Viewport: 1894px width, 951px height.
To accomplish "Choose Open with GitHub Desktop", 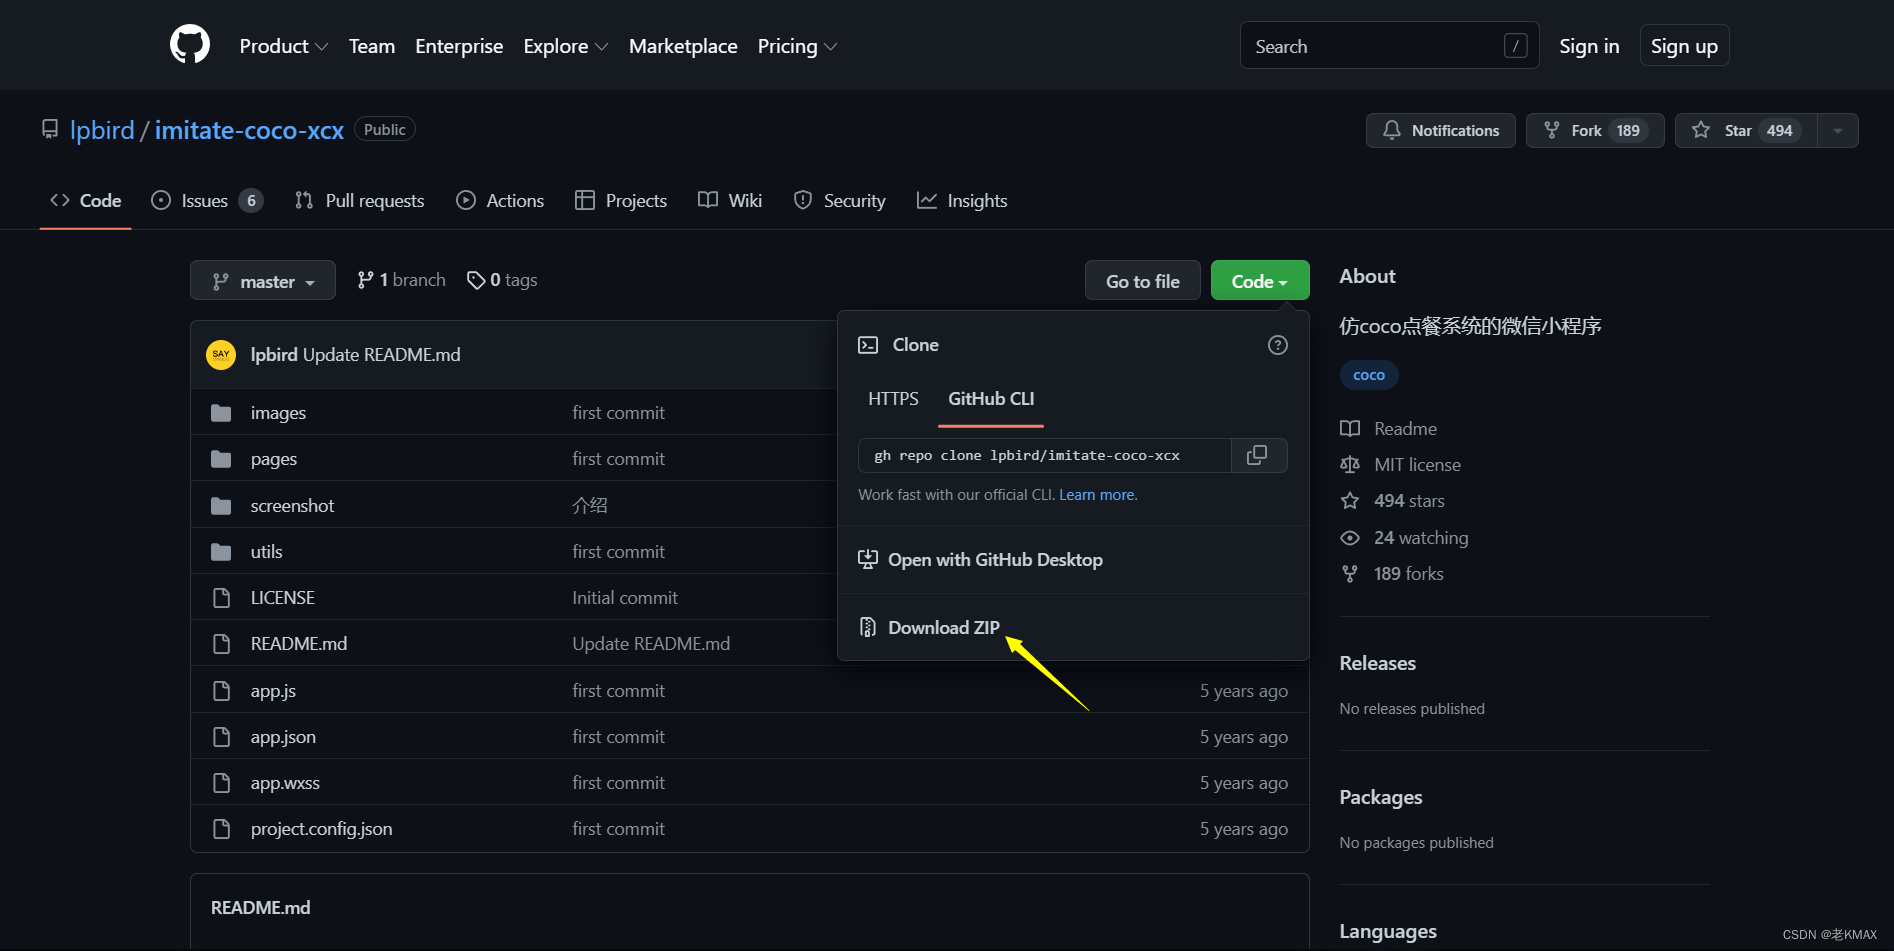I will tap(995, 560).
